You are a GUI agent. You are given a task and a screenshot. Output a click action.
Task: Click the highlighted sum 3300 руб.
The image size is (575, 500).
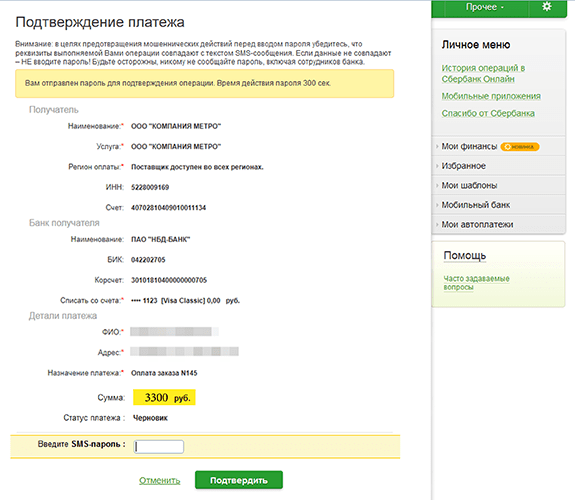click(164, 397)
